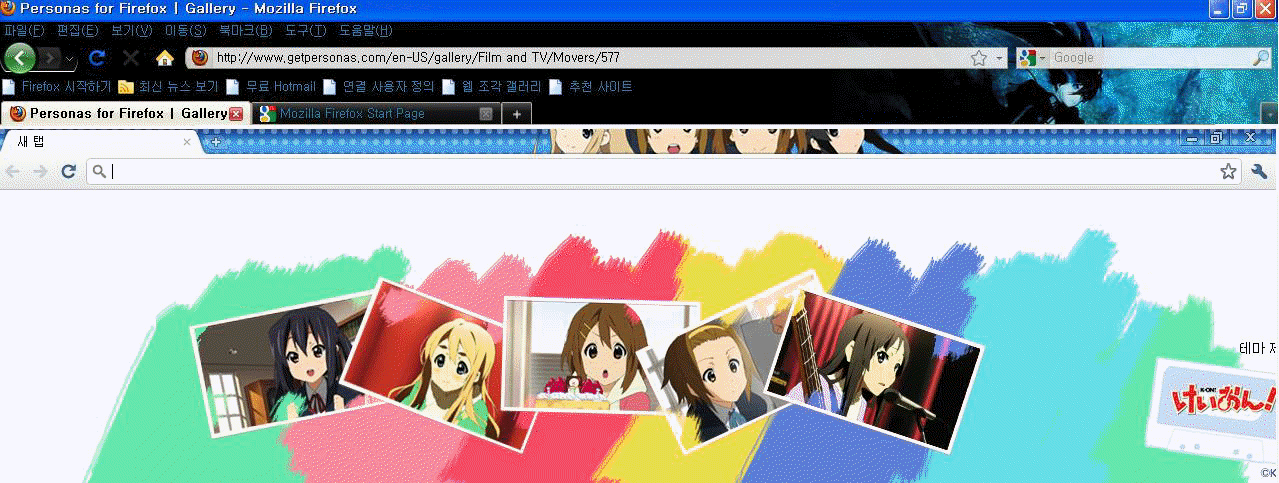Open new Chrome tab with plus button
The width and height of the screenshot is (1279, 483).
tap(215, 142)
